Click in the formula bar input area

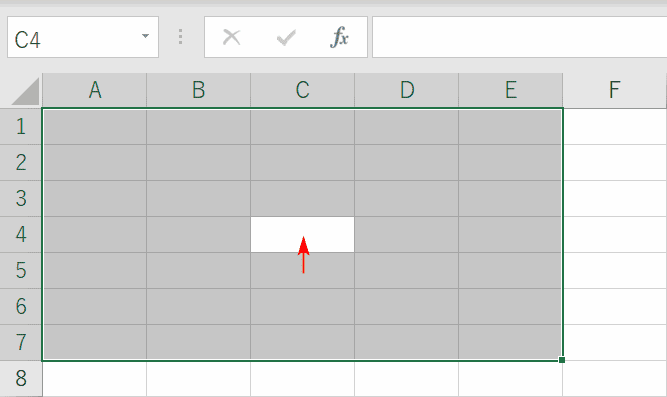519,37
